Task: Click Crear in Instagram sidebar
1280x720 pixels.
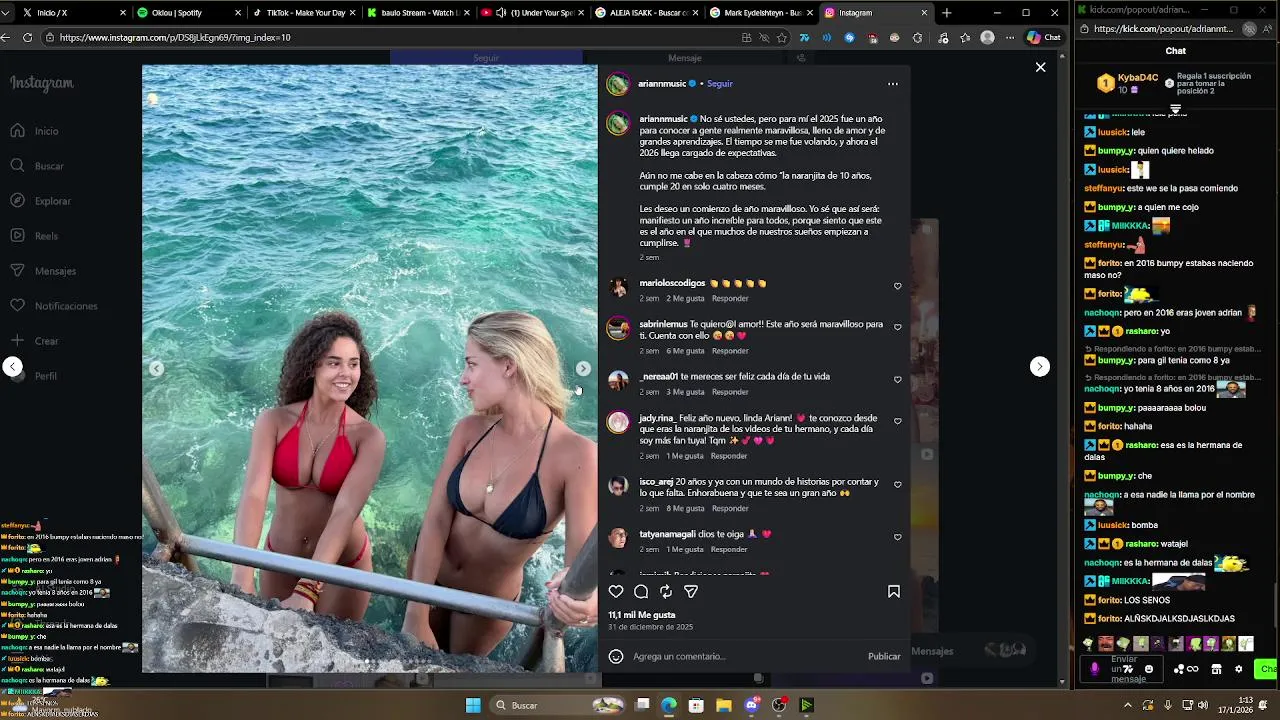Action: click(35, 341)
